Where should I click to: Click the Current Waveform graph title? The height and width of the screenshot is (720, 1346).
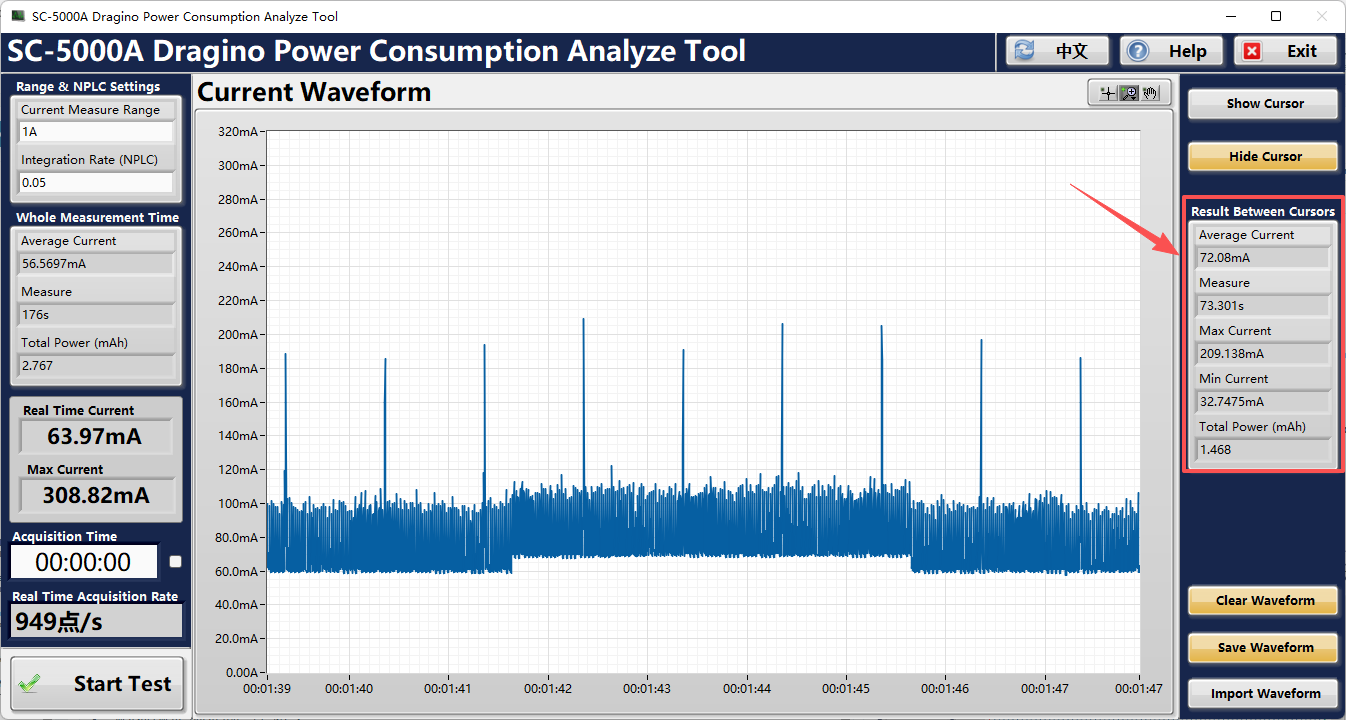(314, 92)
